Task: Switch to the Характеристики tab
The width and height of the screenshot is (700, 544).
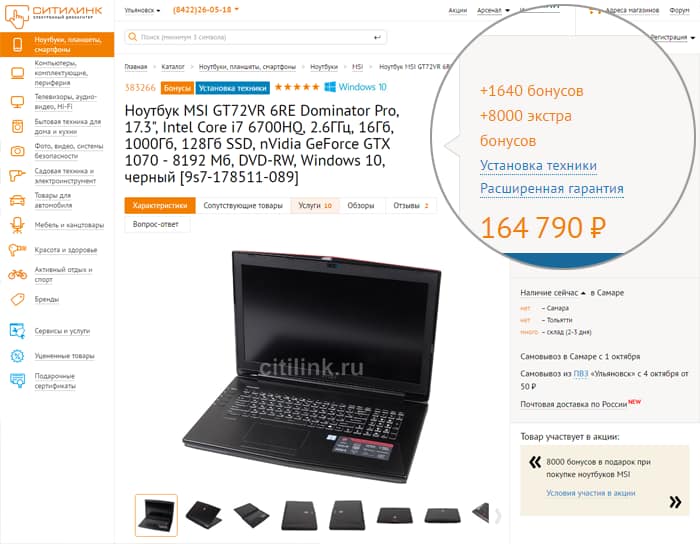Action: point(160,206)
